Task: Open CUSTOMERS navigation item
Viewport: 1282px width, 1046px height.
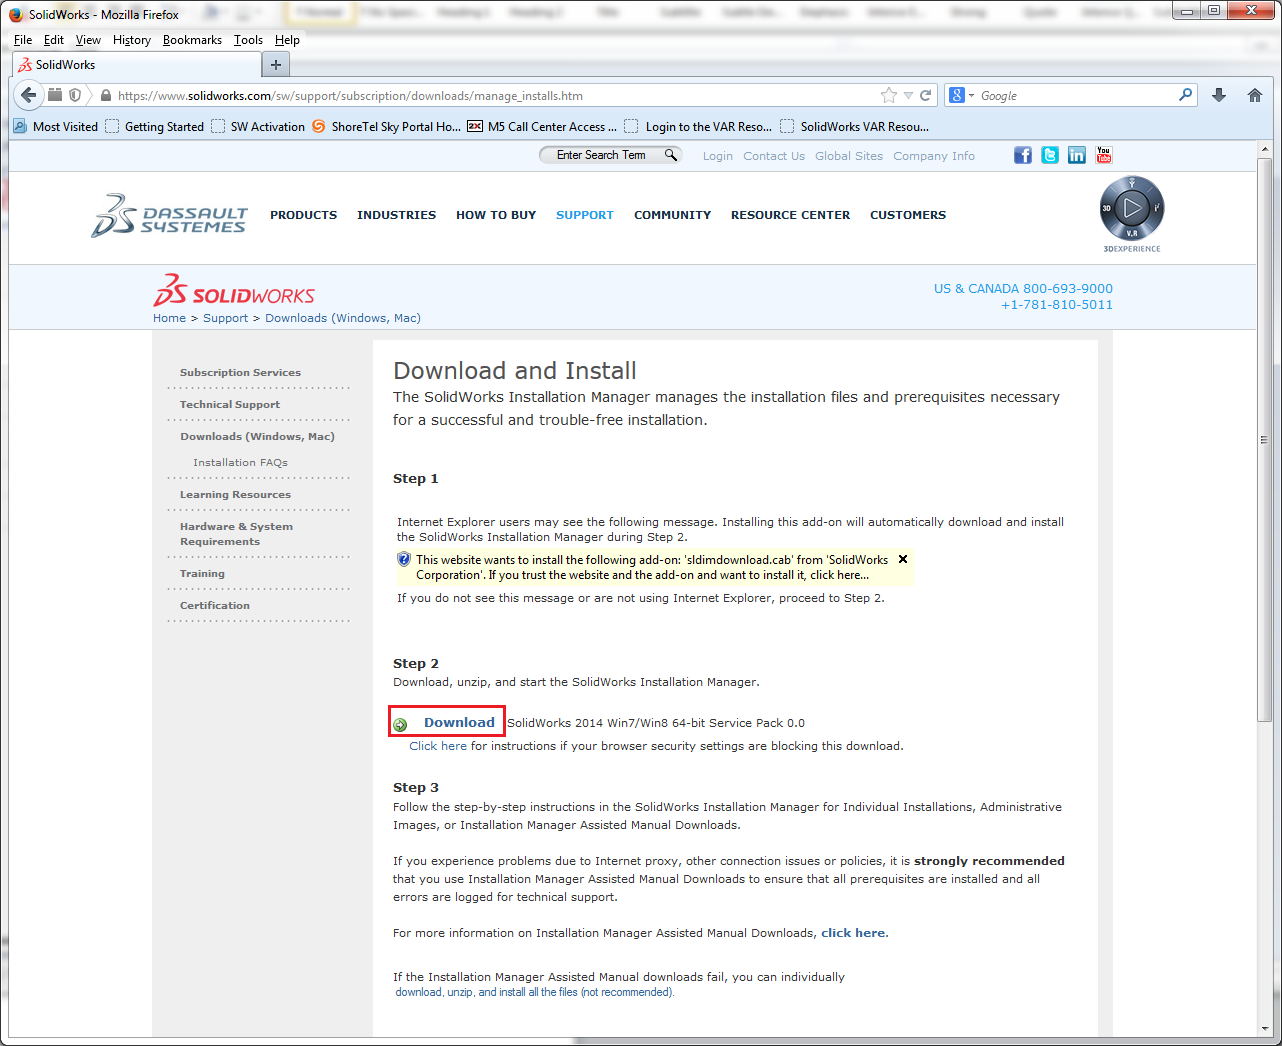Action: (908, 215)
